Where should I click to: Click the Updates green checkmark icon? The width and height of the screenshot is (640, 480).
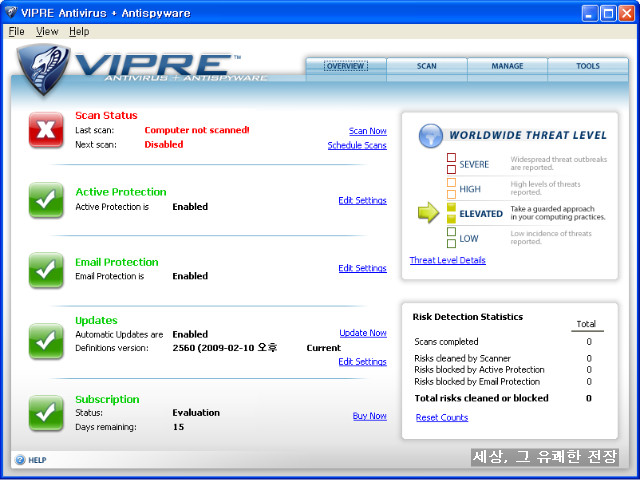click(46, 341)
